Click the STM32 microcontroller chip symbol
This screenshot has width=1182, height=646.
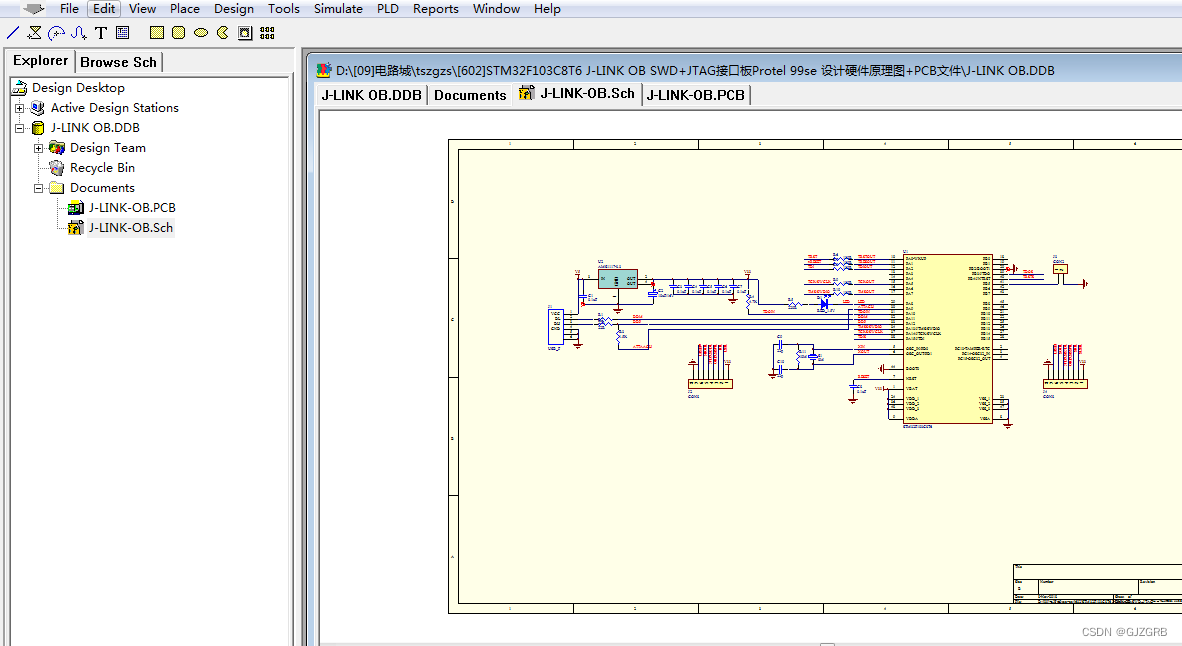click(948, 338)
